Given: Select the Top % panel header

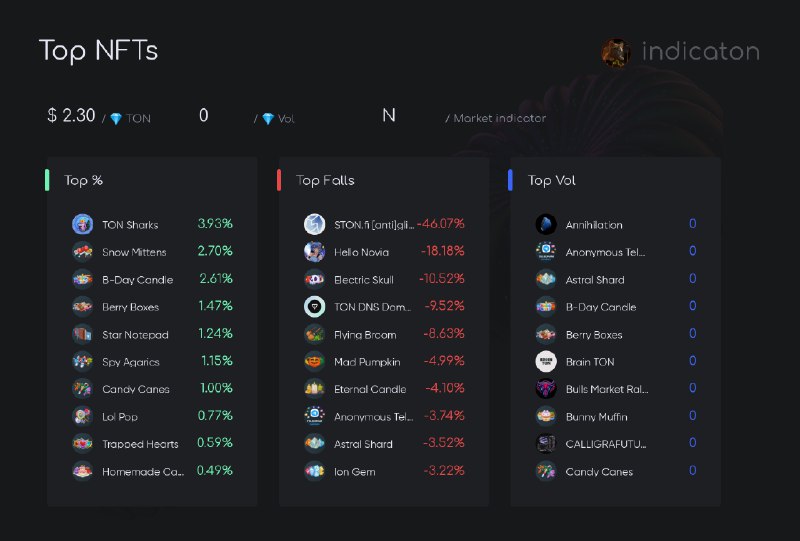Looking at the screenshot, I should coord(83,180).
